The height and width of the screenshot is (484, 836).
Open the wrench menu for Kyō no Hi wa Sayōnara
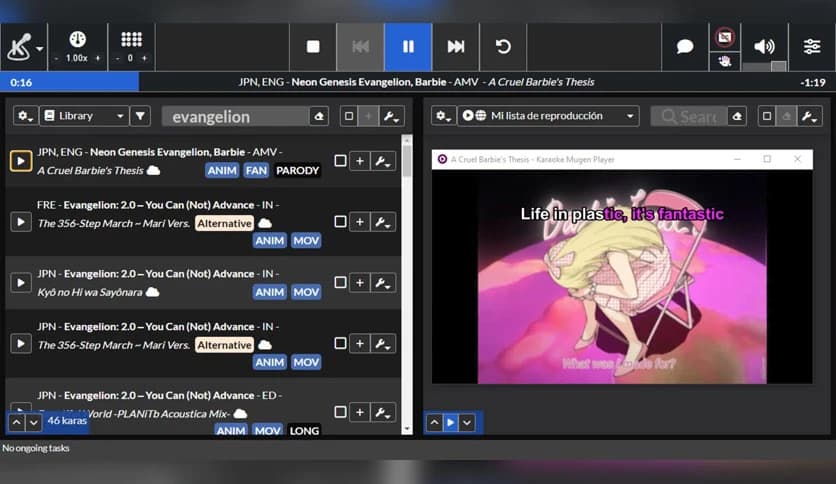coord(383,283)
